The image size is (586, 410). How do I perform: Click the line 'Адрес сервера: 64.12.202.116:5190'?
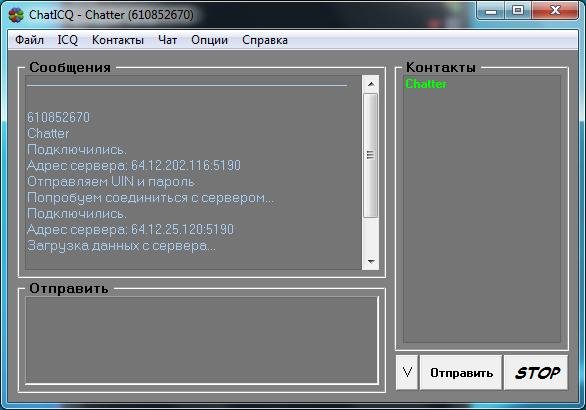click(134, 165)
